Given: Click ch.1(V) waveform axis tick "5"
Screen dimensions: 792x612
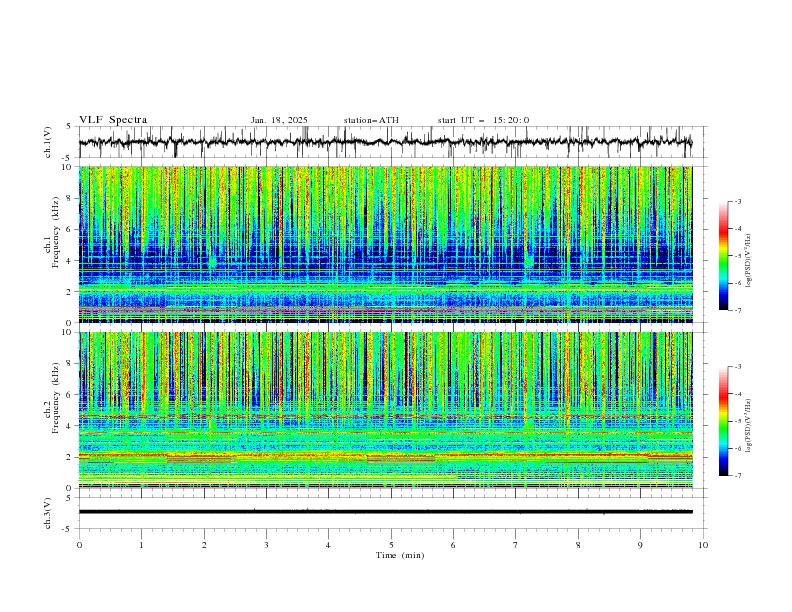Looking at the screenshot, I should click(x=68, y=127).
